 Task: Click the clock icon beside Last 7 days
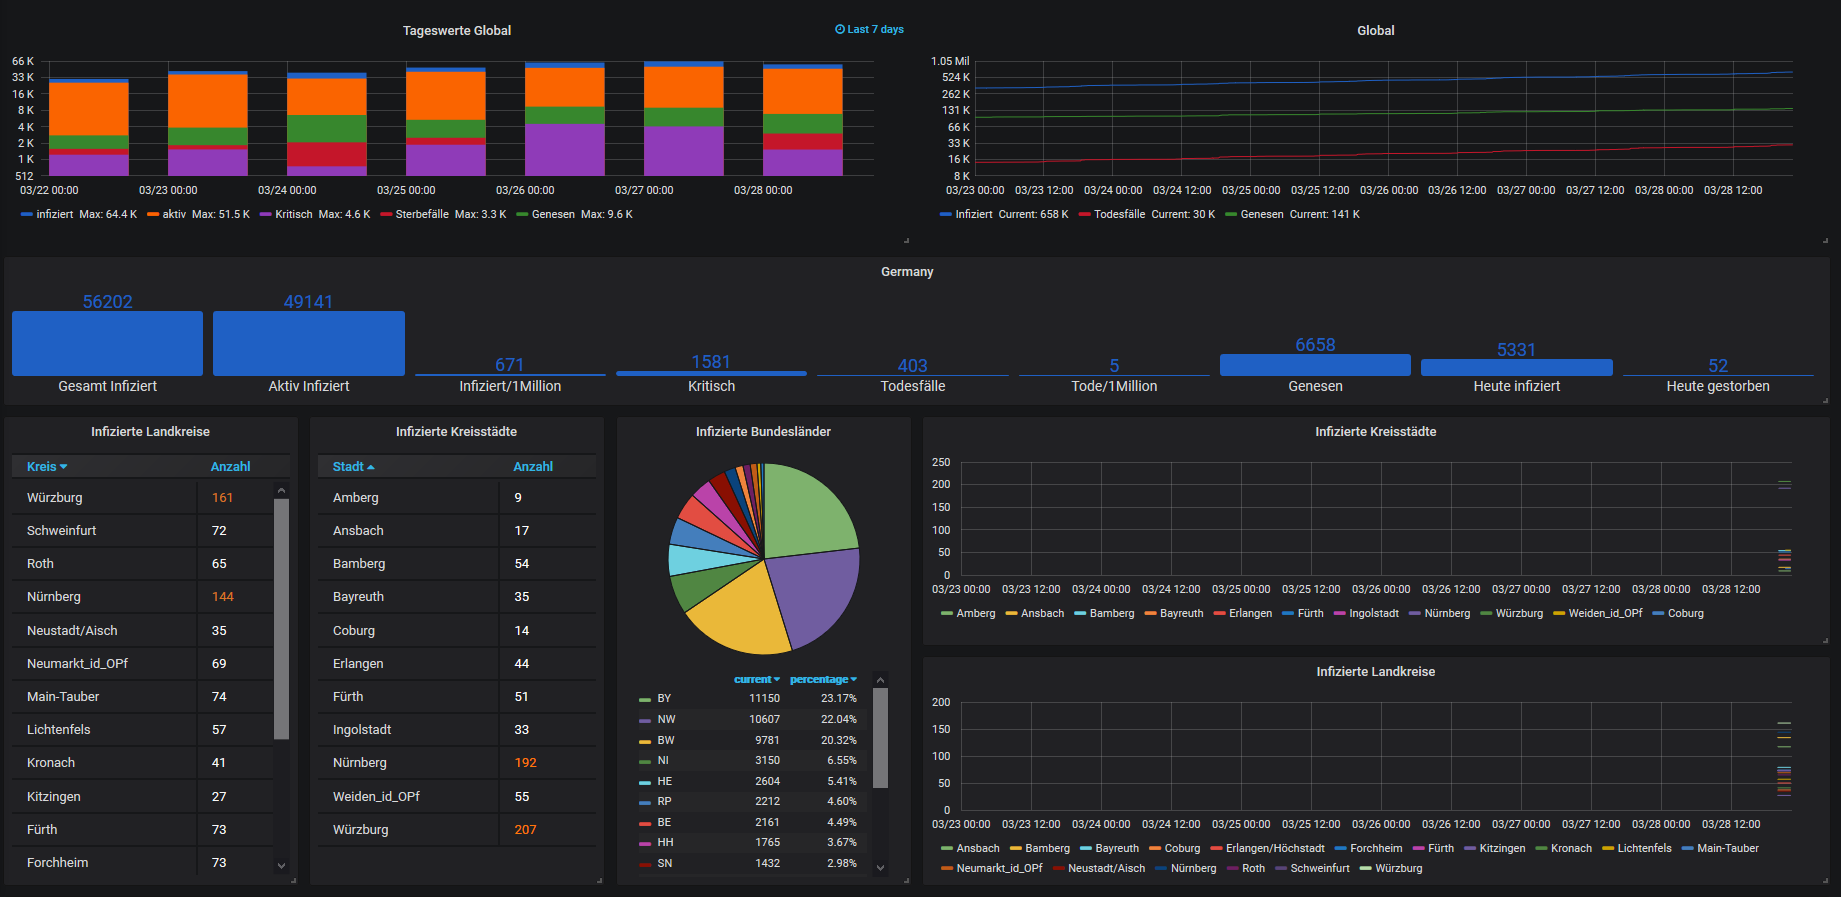tap(840, 30)
